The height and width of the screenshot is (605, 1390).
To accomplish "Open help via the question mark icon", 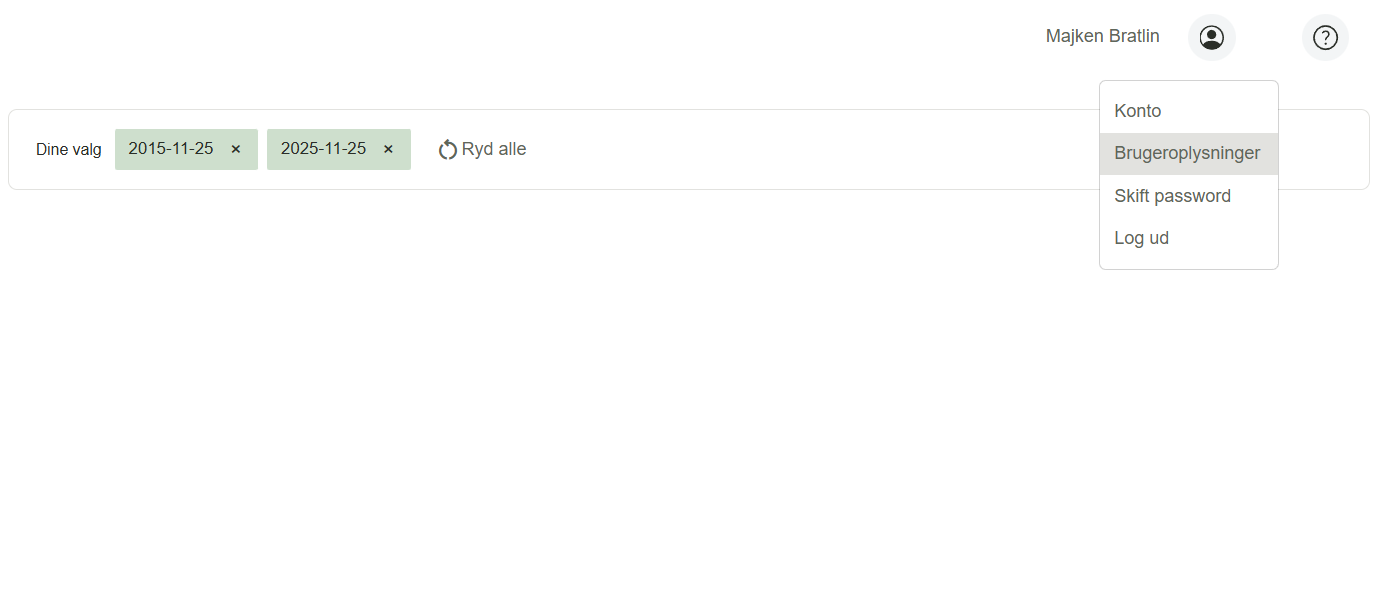I will pyautogui.click(x=1325, y=38).
